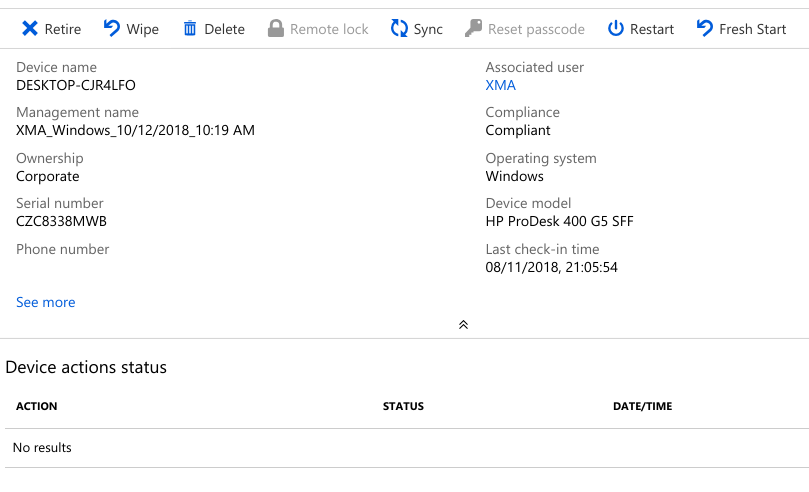Sort by the STATUS column header
Viewport: 809px width, 492px height.
pos(403,406)
